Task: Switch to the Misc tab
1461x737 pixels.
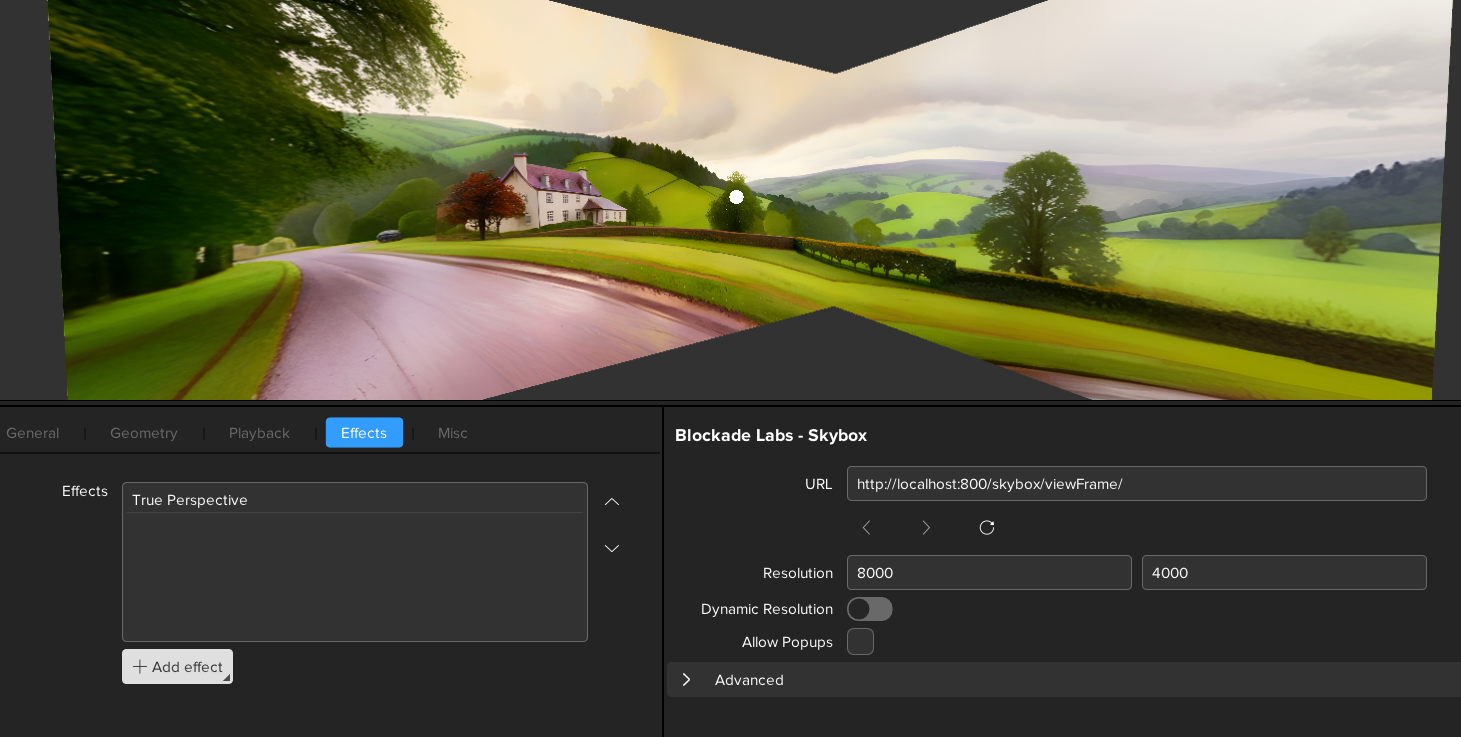Action: pos(452,433)
